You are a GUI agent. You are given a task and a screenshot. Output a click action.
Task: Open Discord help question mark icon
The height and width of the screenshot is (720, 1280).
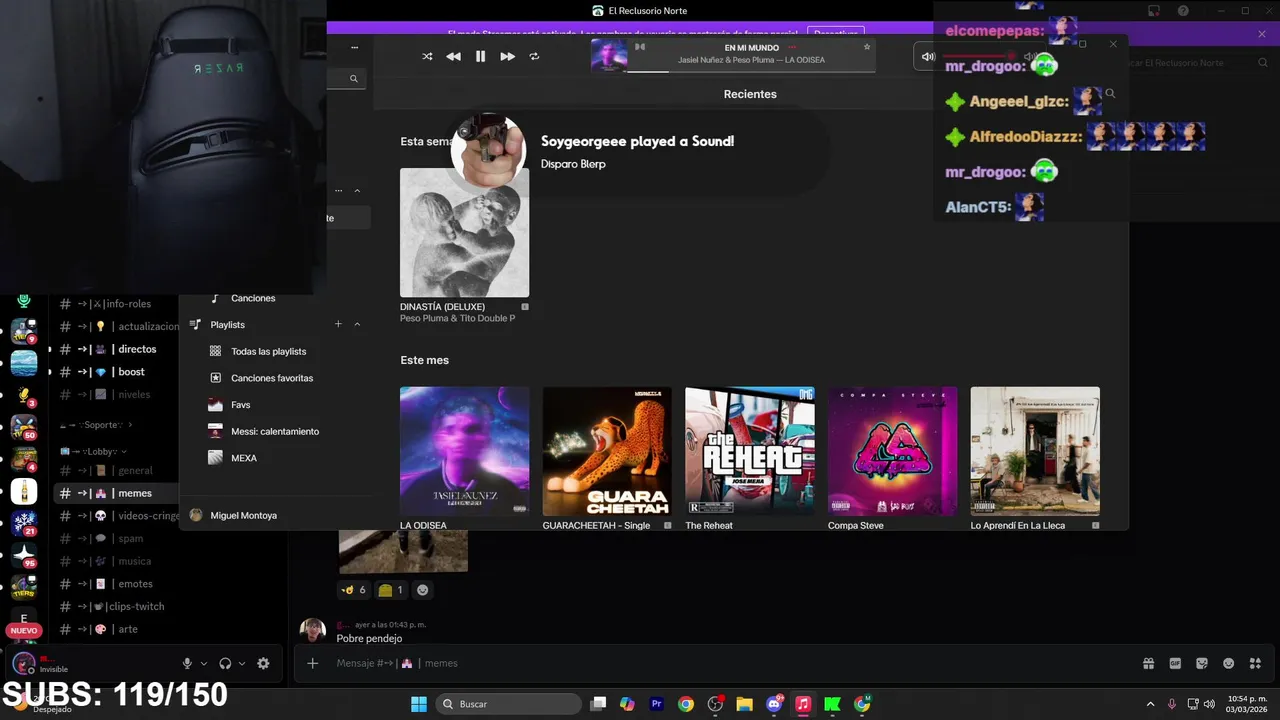(1183, 11)
